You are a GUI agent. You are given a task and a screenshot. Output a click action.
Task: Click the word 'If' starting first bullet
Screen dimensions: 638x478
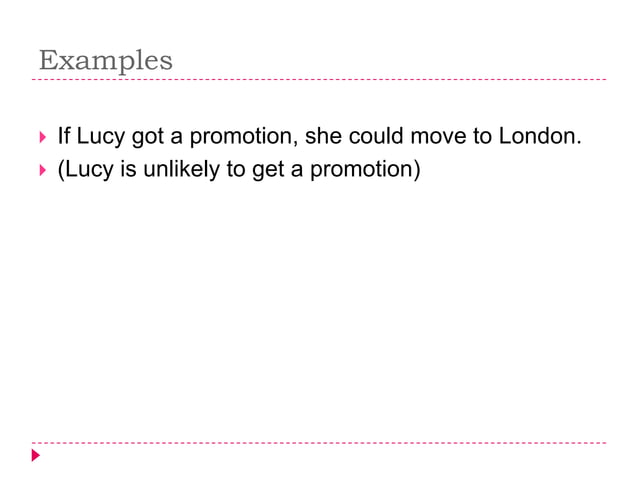click(x=64, y=136)
